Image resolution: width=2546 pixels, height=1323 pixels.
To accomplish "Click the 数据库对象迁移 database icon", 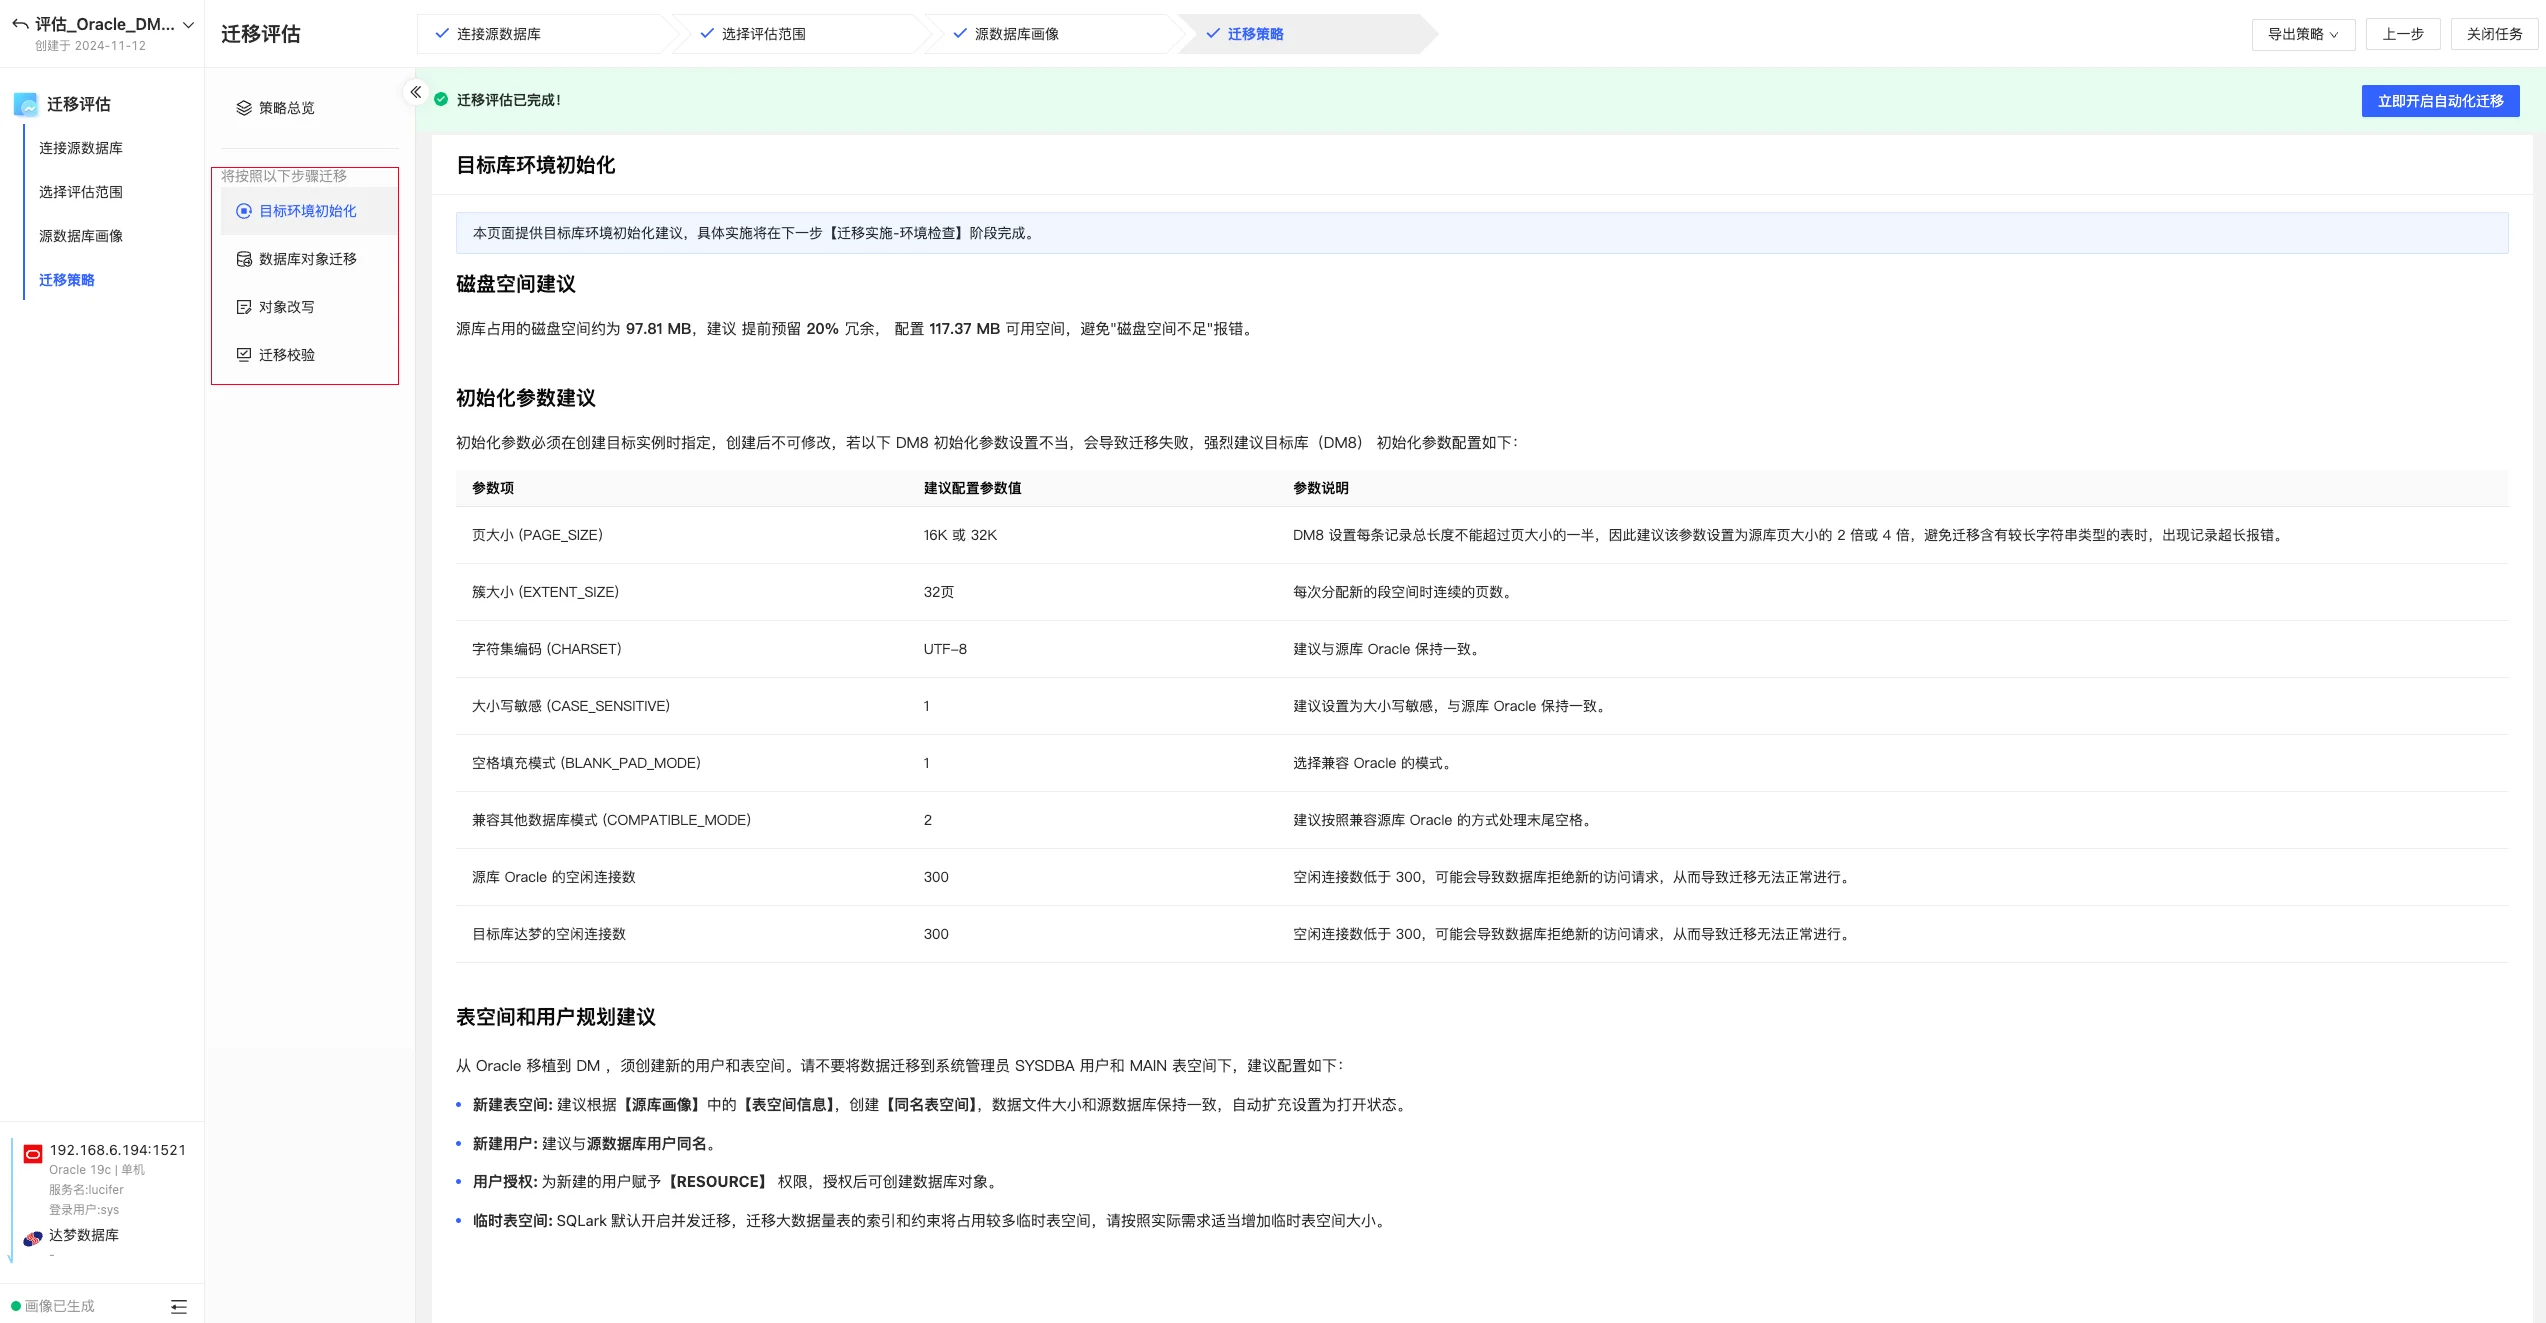I will (243, 259).
